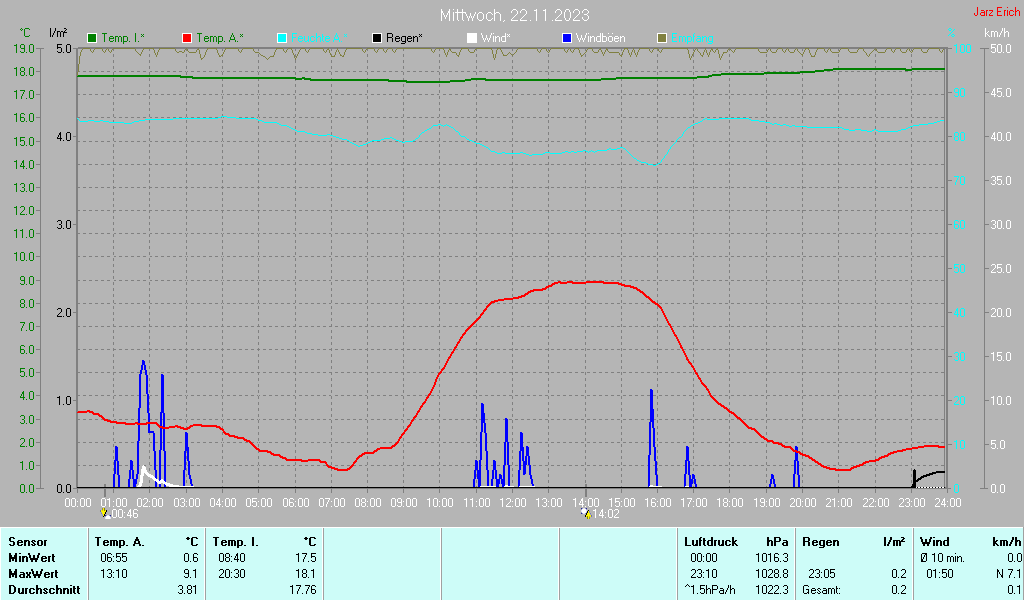1024x600 pixels.
Task: Select the Sensor header in the table
Action: pos(28,542)
